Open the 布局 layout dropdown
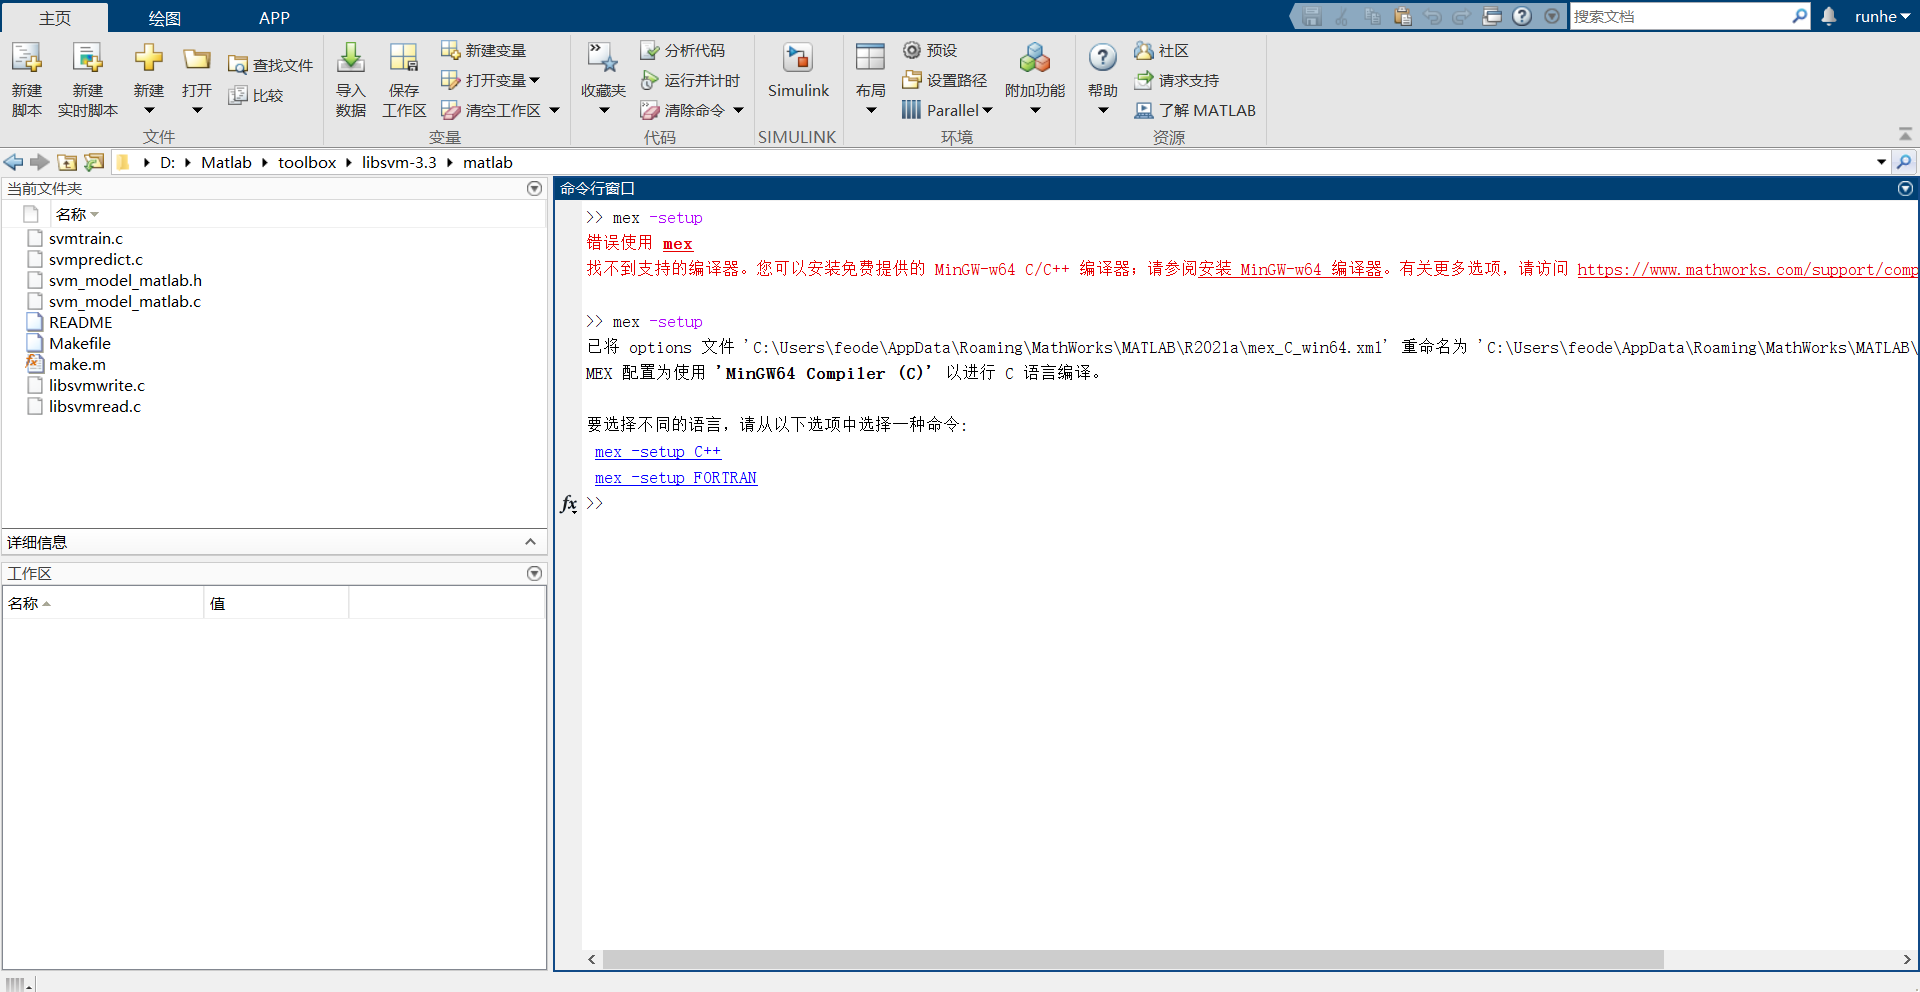 point(871,110)
